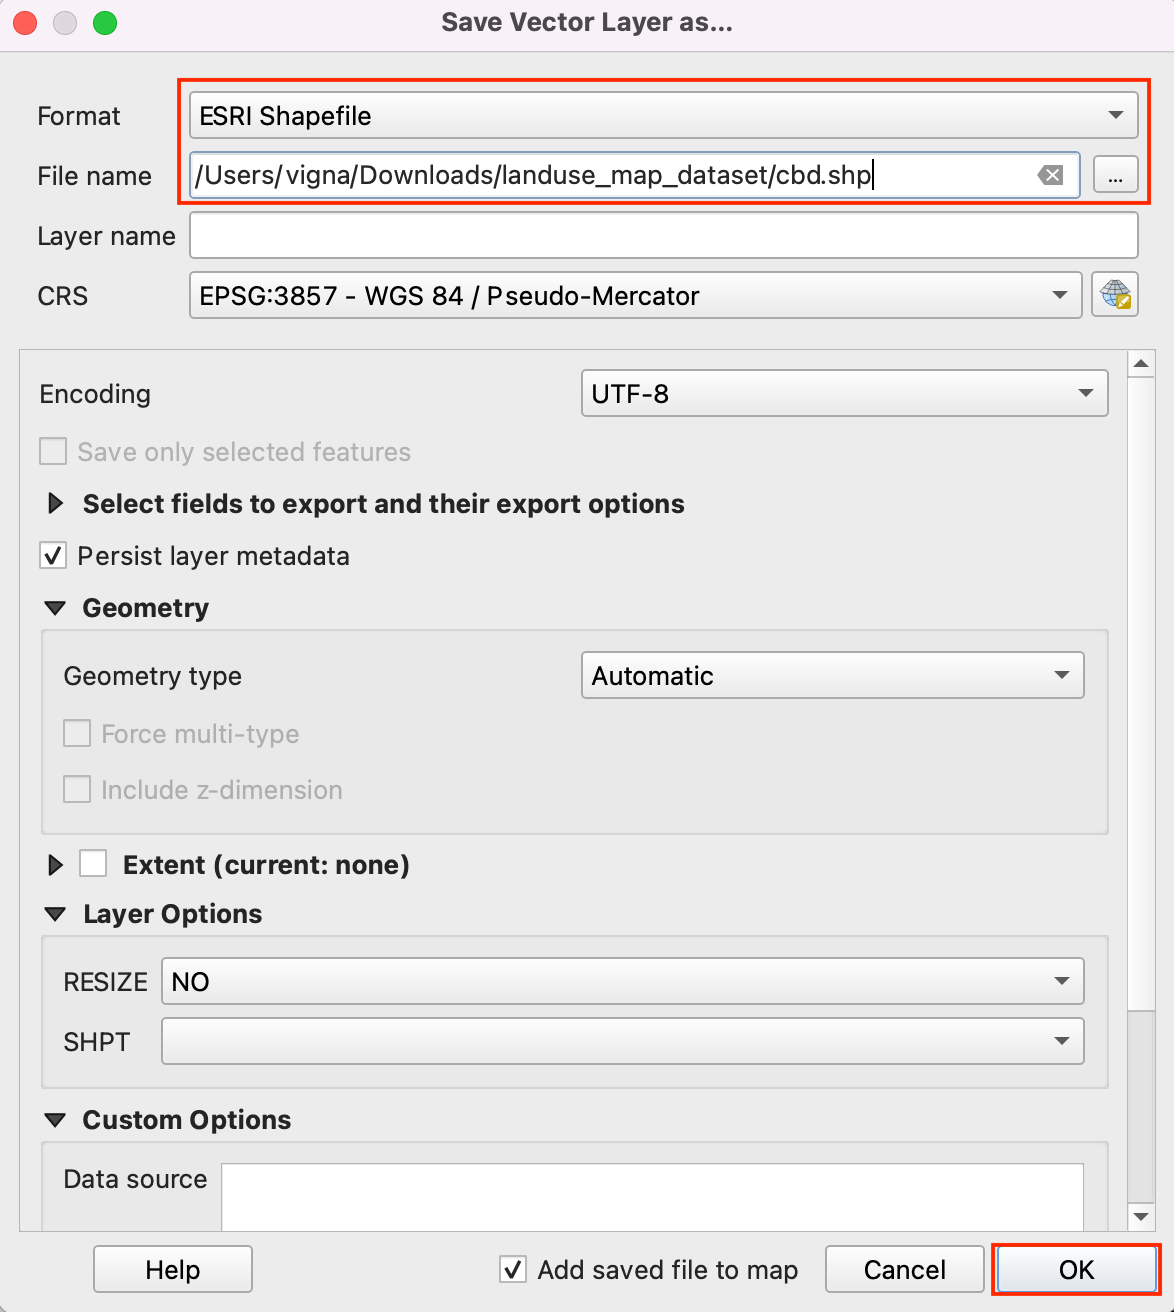Image resolution: width=1174 pixels, height=1312 pixels.
Task: Open the Help button
Action: (x=173, y=1270)
